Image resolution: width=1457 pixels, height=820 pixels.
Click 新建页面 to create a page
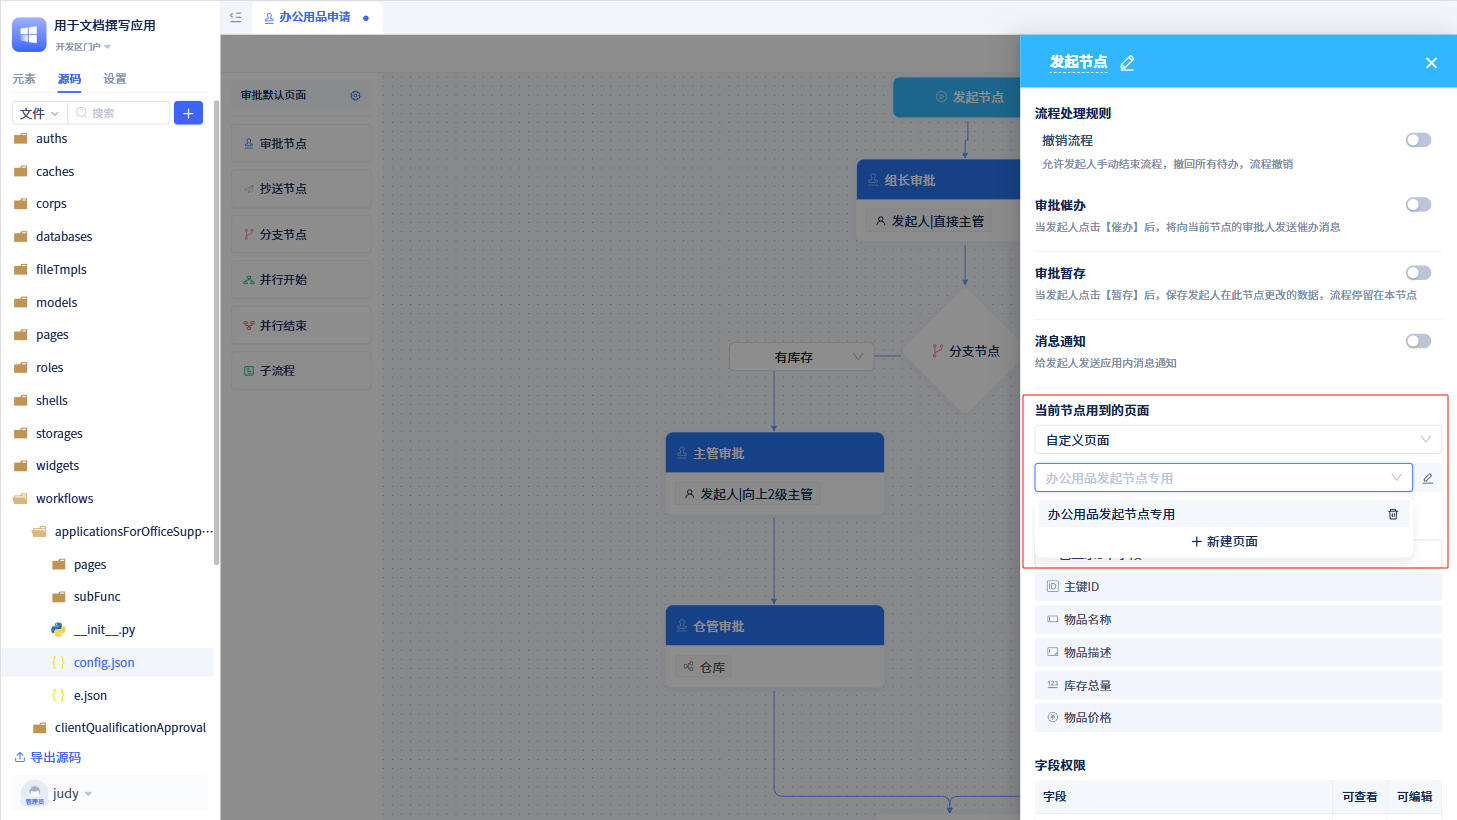[1224, 541]
